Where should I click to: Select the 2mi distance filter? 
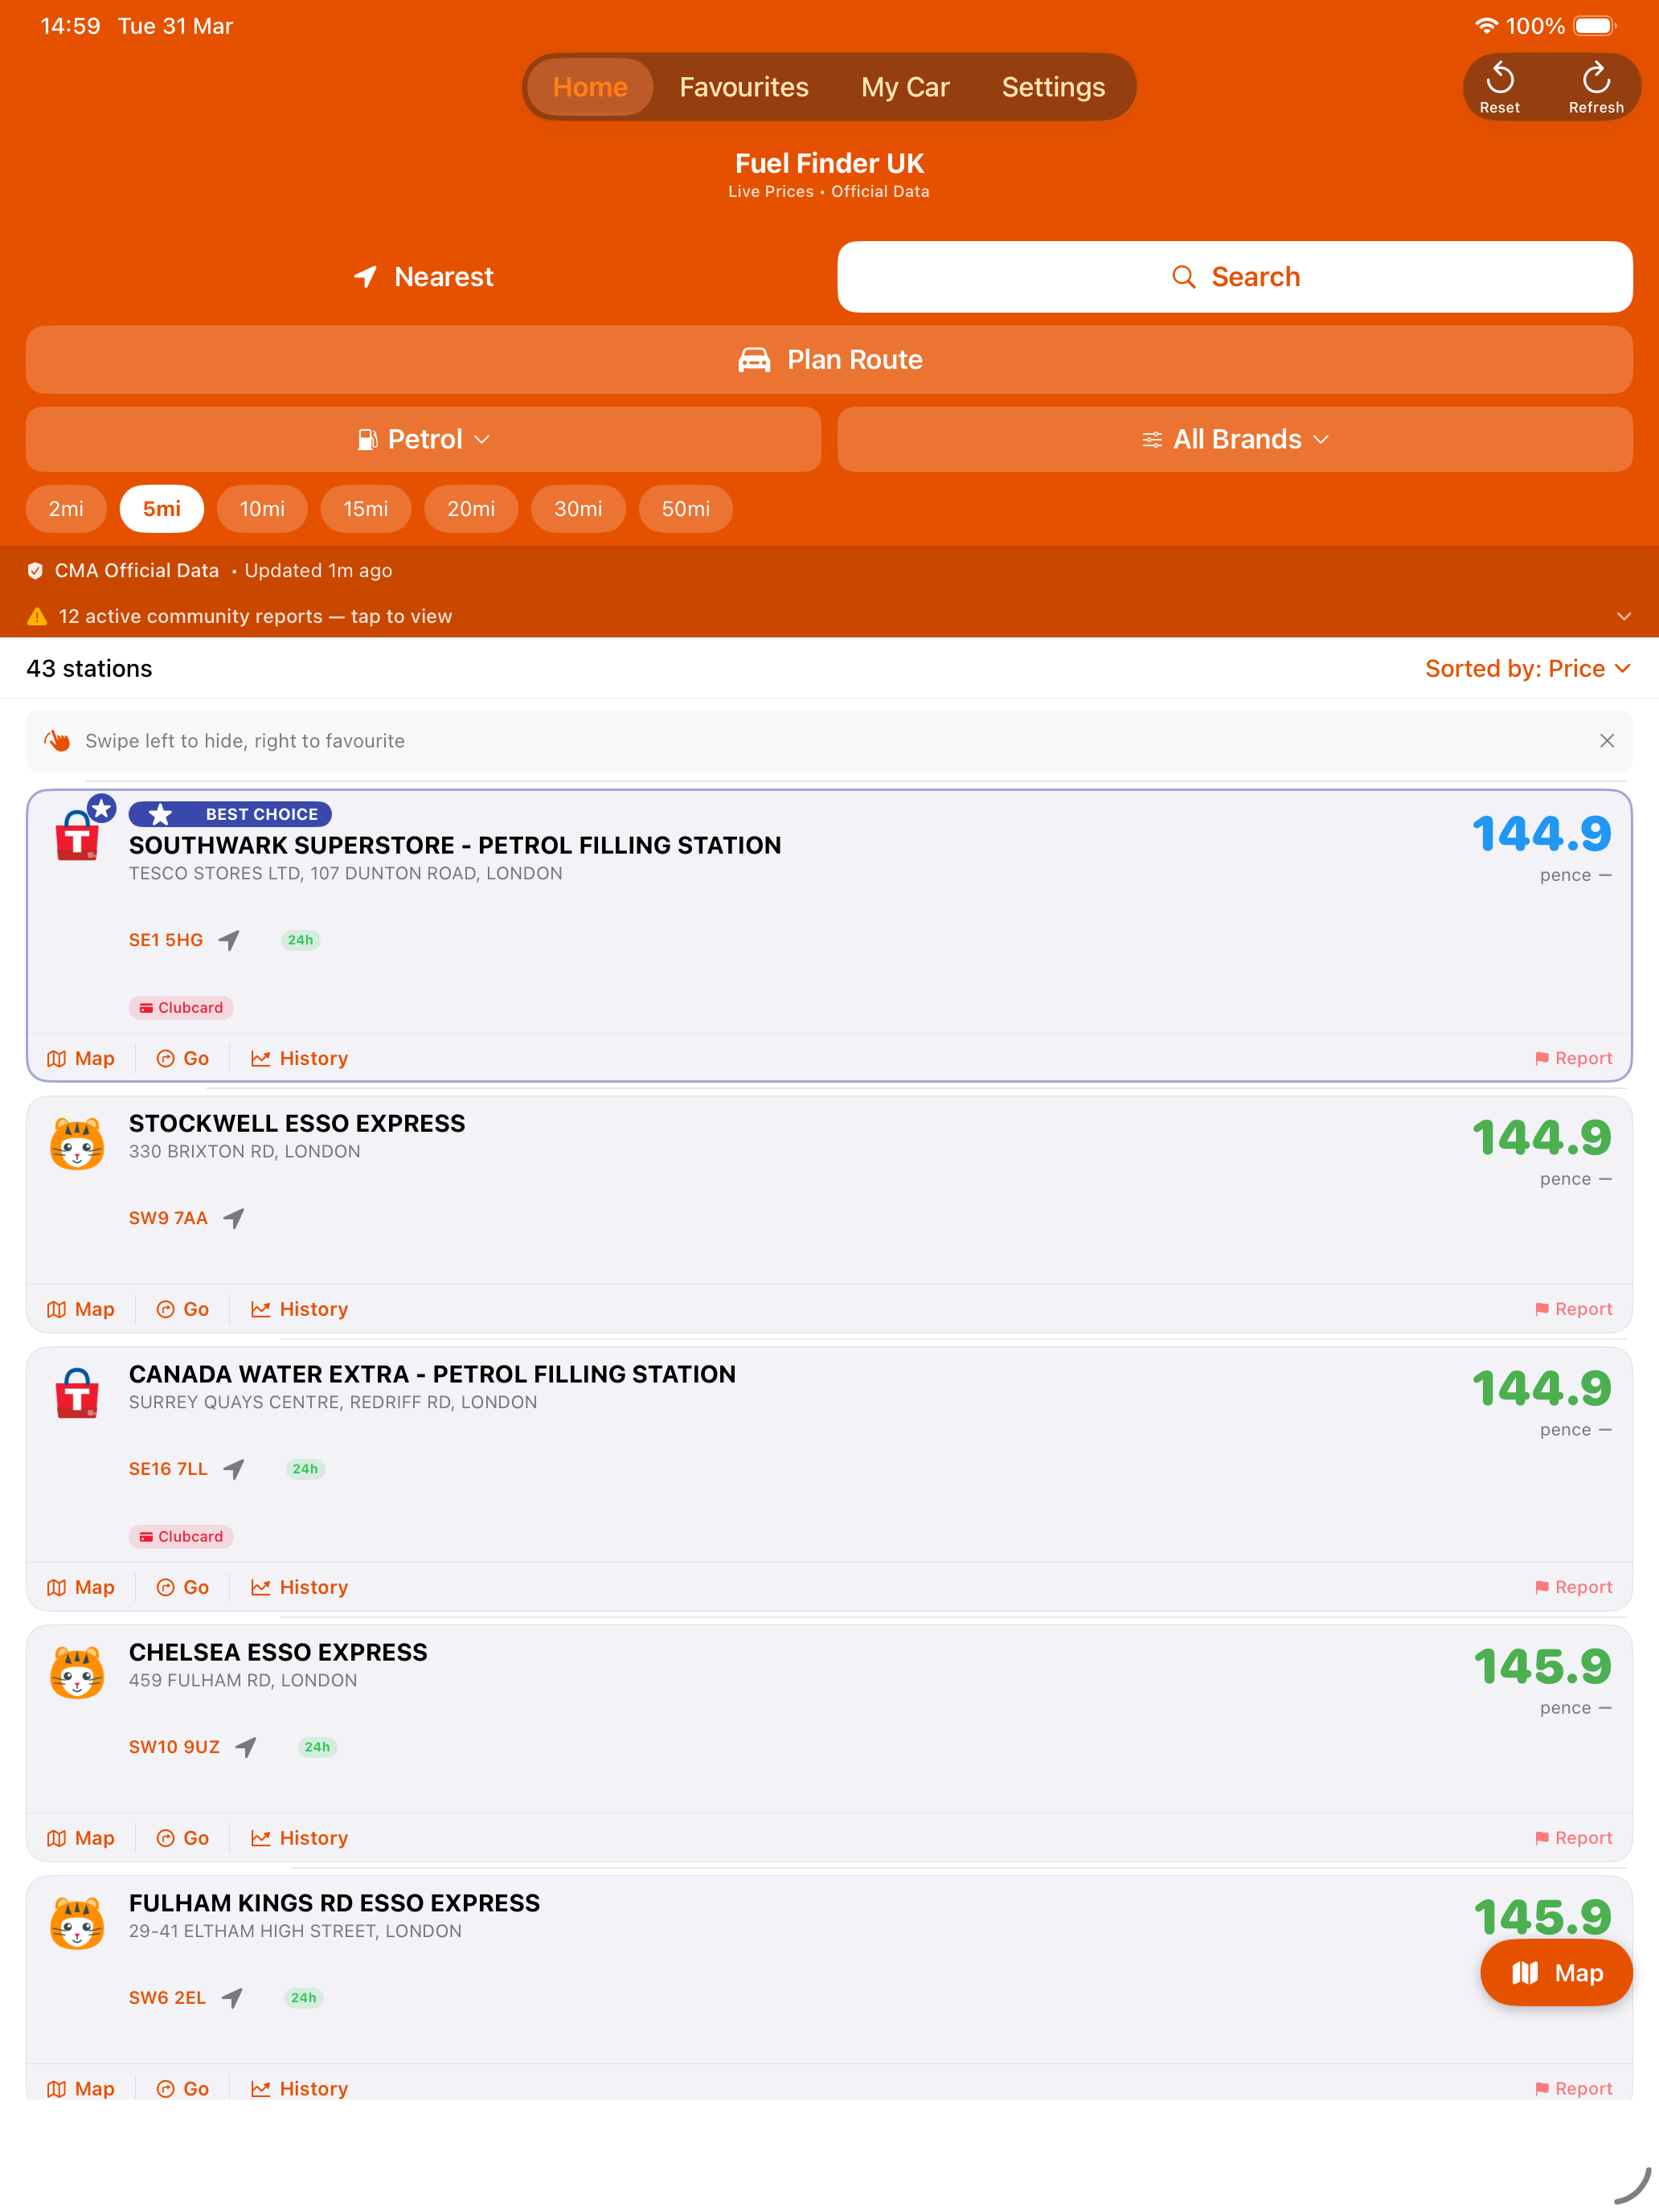[66, 509]
